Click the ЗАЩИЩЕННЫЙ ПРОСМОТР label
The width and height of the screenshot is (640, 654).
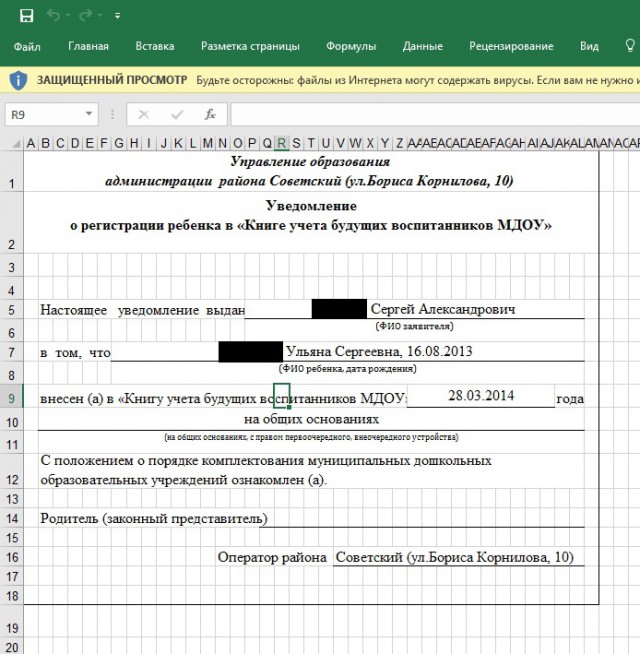tap(112, 80)
